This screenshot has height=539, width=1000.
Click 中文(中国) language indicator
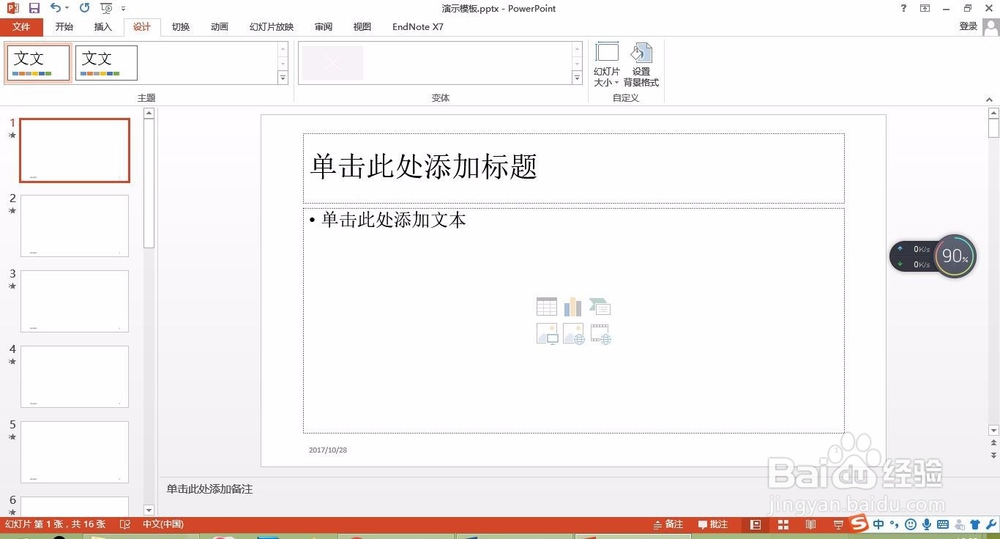click(163, 524)
